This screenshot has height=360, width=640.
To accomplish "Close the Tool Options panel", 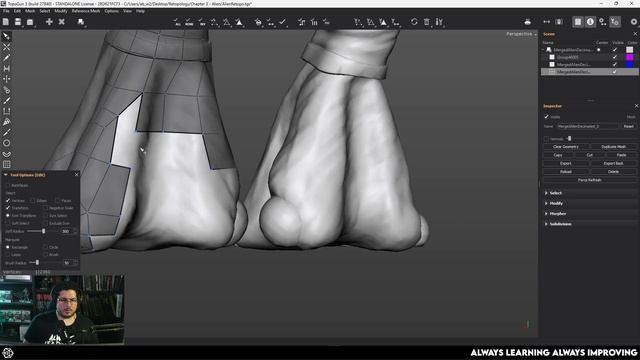I will click(x=77, y=174).
